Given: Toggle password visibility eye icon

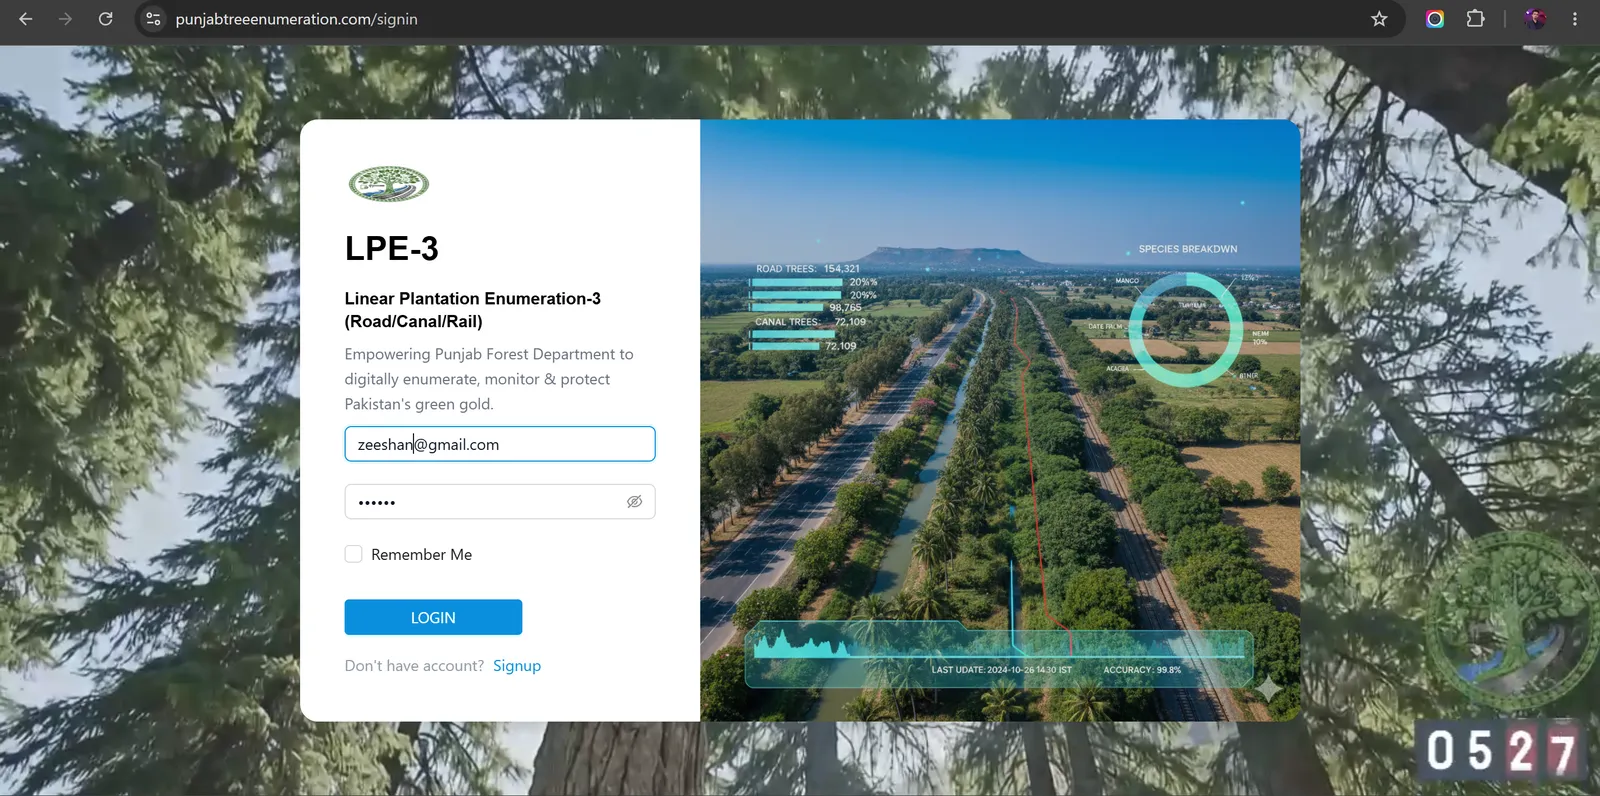Looking at the screenshot, I should pos(634,502).
